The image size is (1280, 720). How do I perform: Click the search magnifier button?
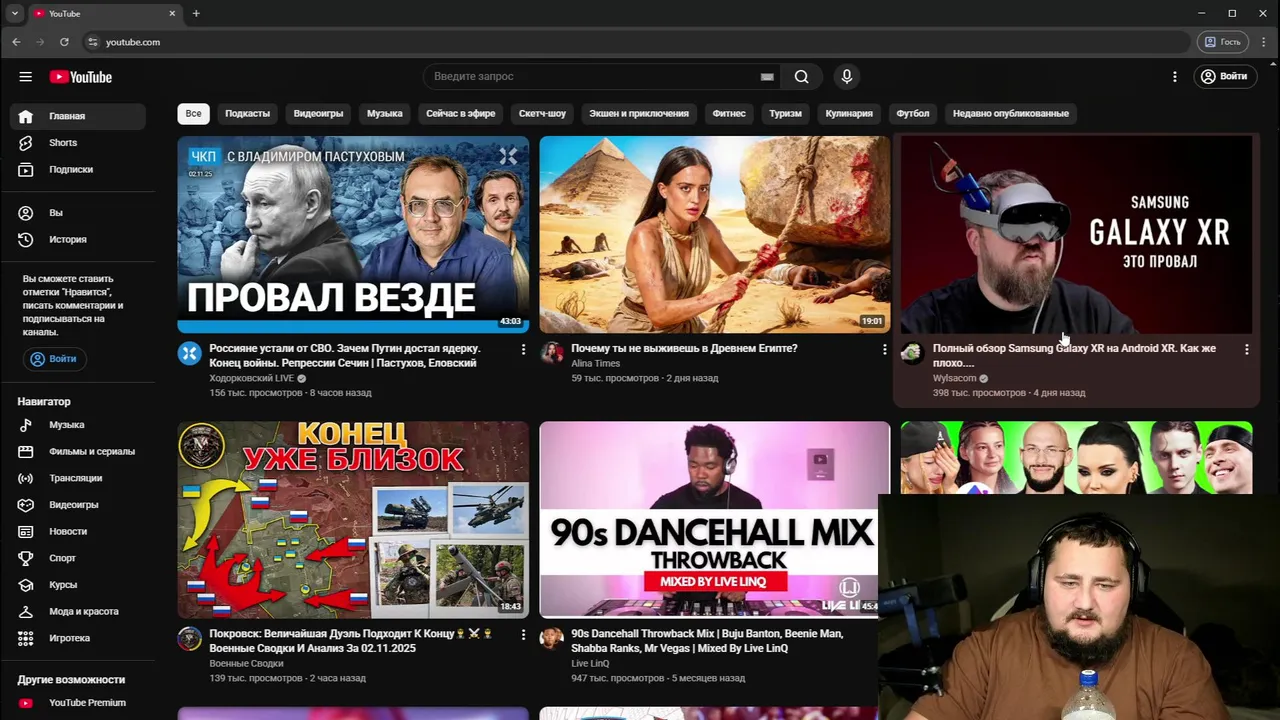click(801, 77)
